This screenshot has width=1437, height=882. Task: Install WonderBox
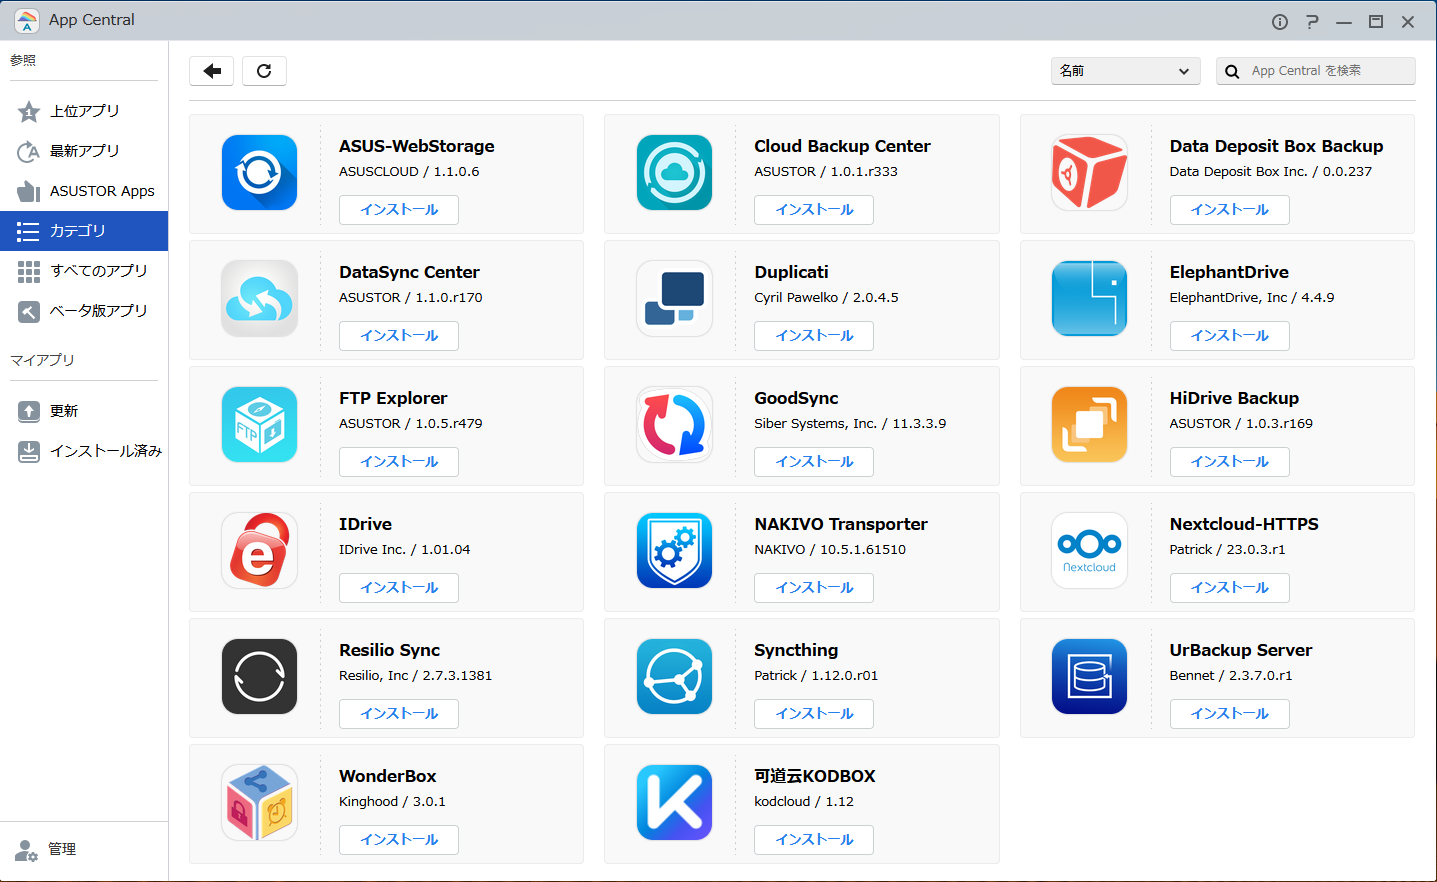[399, 840]
